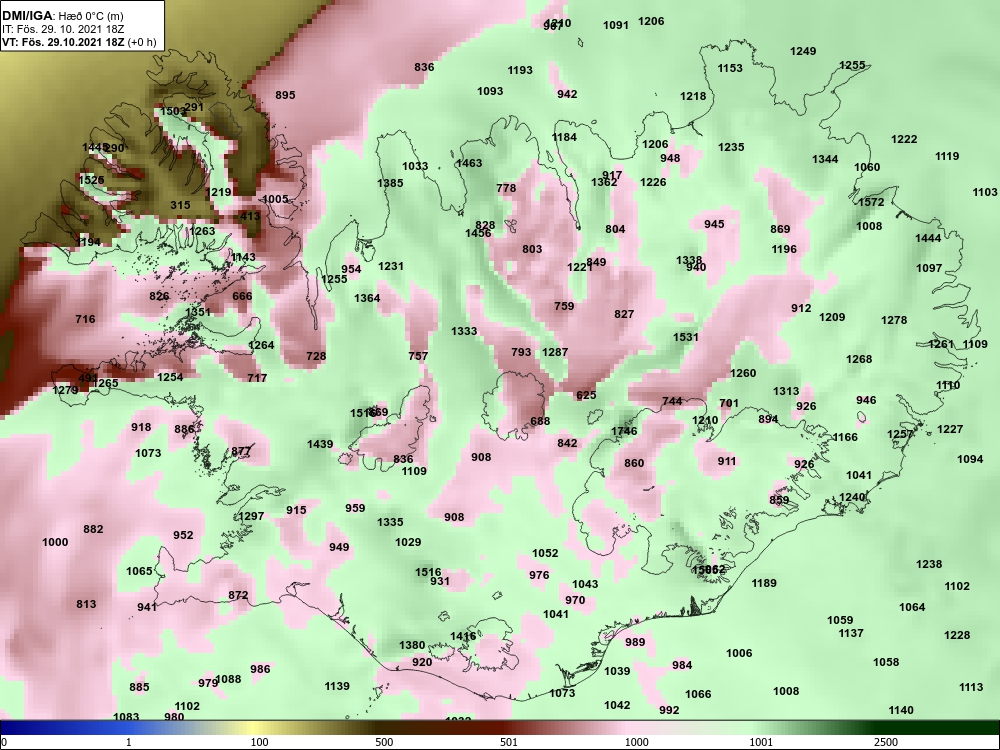Pick the 1572 value on the map
The image size is (1000, 750).
point(871,202)
